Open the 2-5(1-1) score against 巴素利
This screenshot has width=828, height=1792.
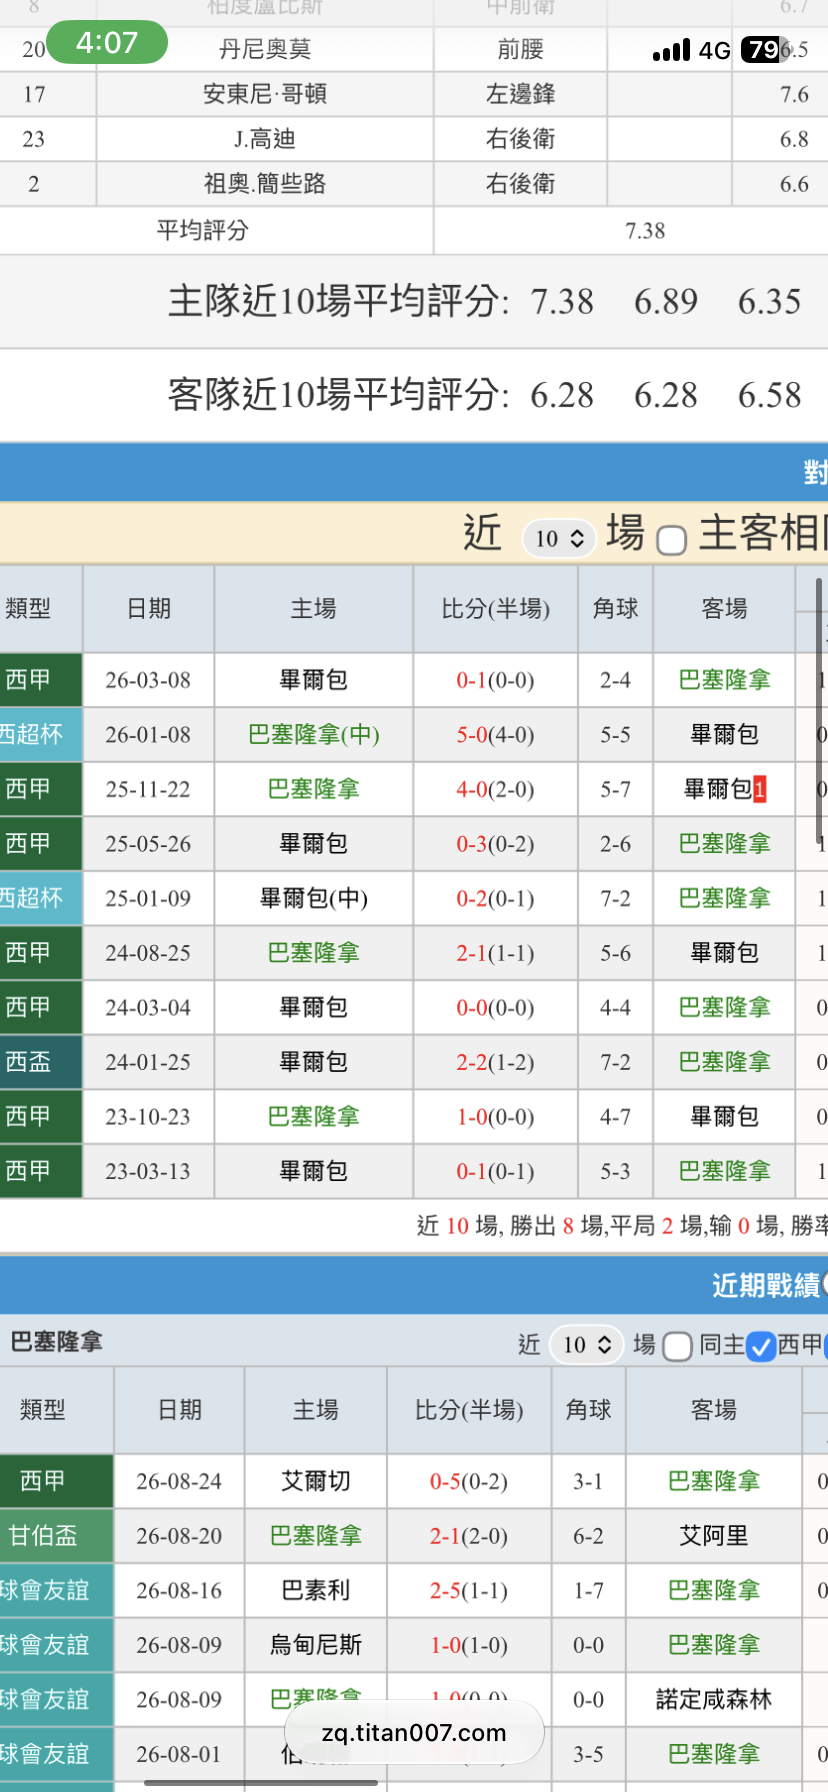pyautogui.click(x=469, y=1590)
